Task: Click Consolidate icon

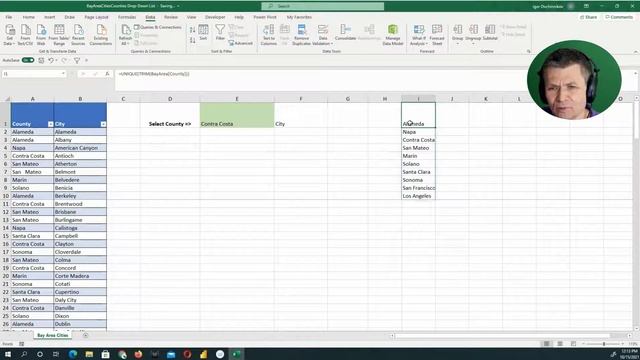Action: pos(345,33)
